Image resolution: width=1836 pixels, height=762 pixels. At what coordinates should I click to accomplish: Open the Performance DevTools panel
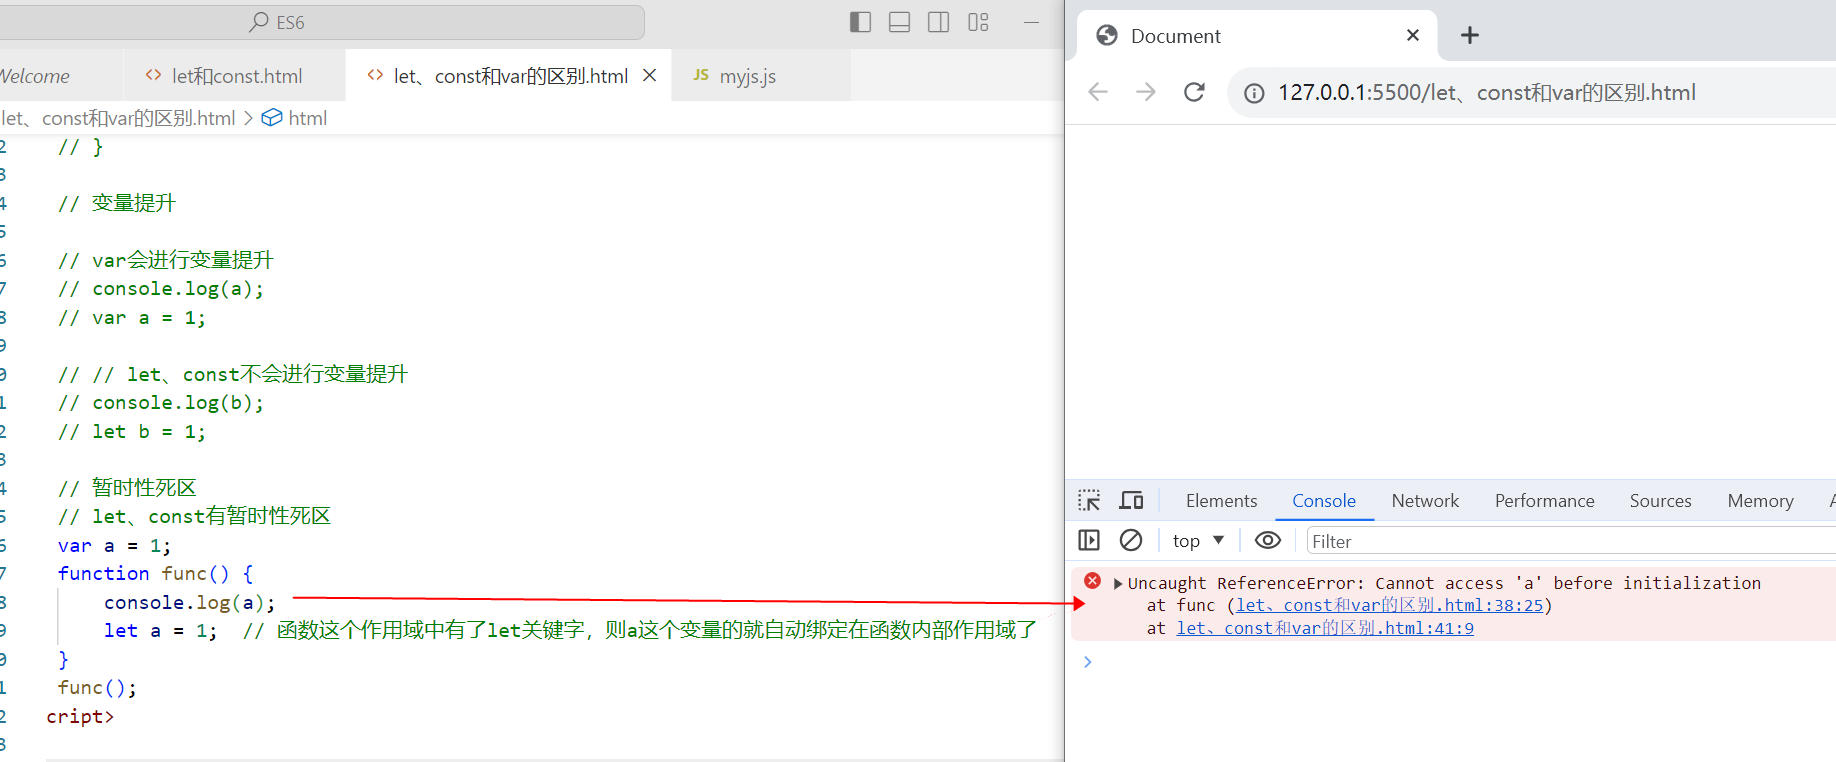tap(1544, 501)
